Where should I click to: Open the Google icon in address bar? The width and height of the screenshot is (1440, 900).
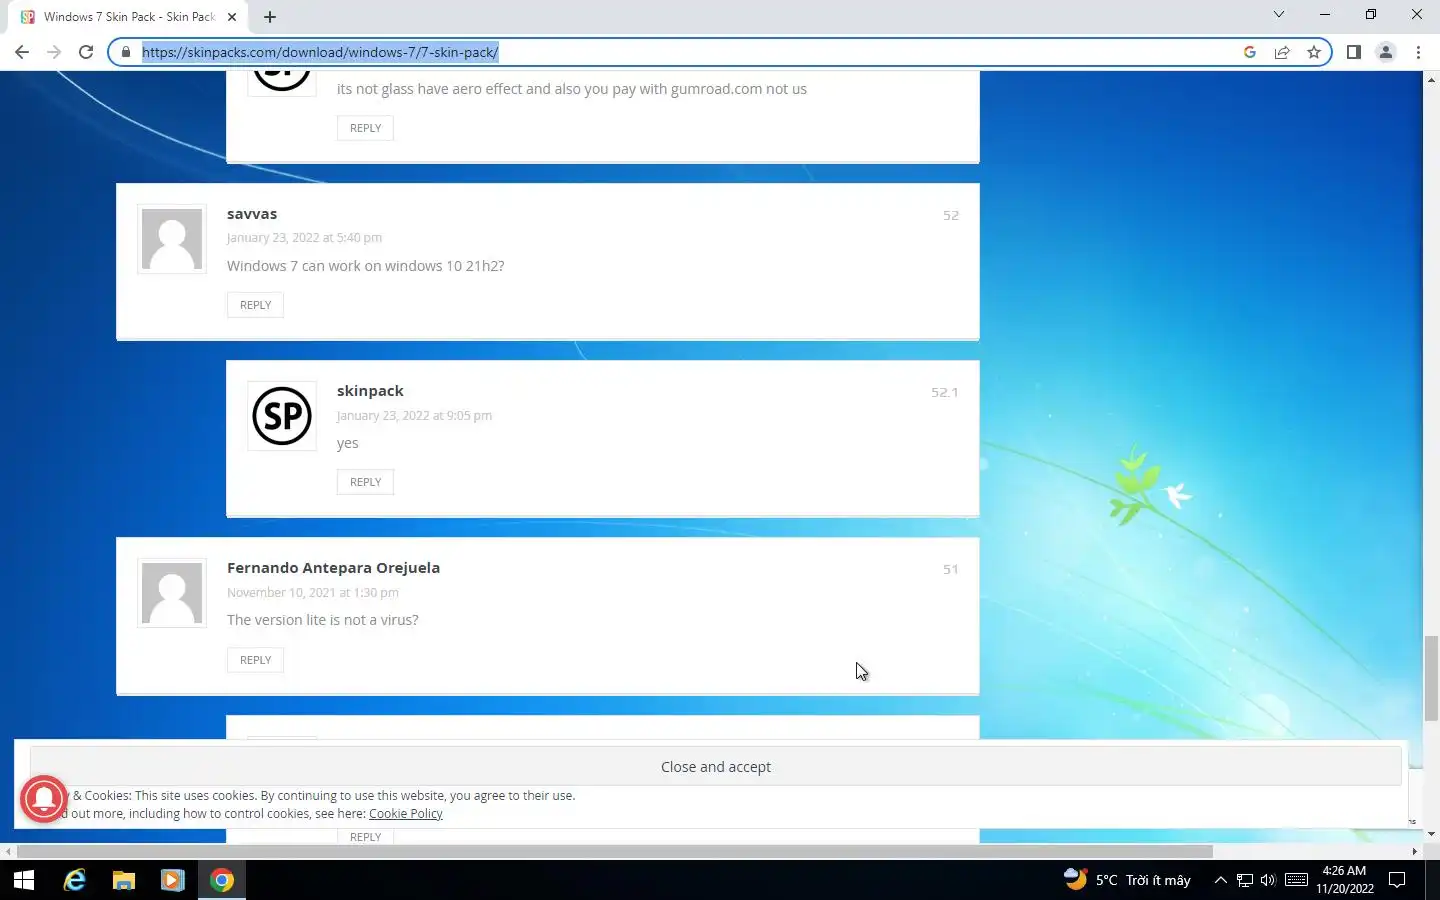[x=1250, y=52]
